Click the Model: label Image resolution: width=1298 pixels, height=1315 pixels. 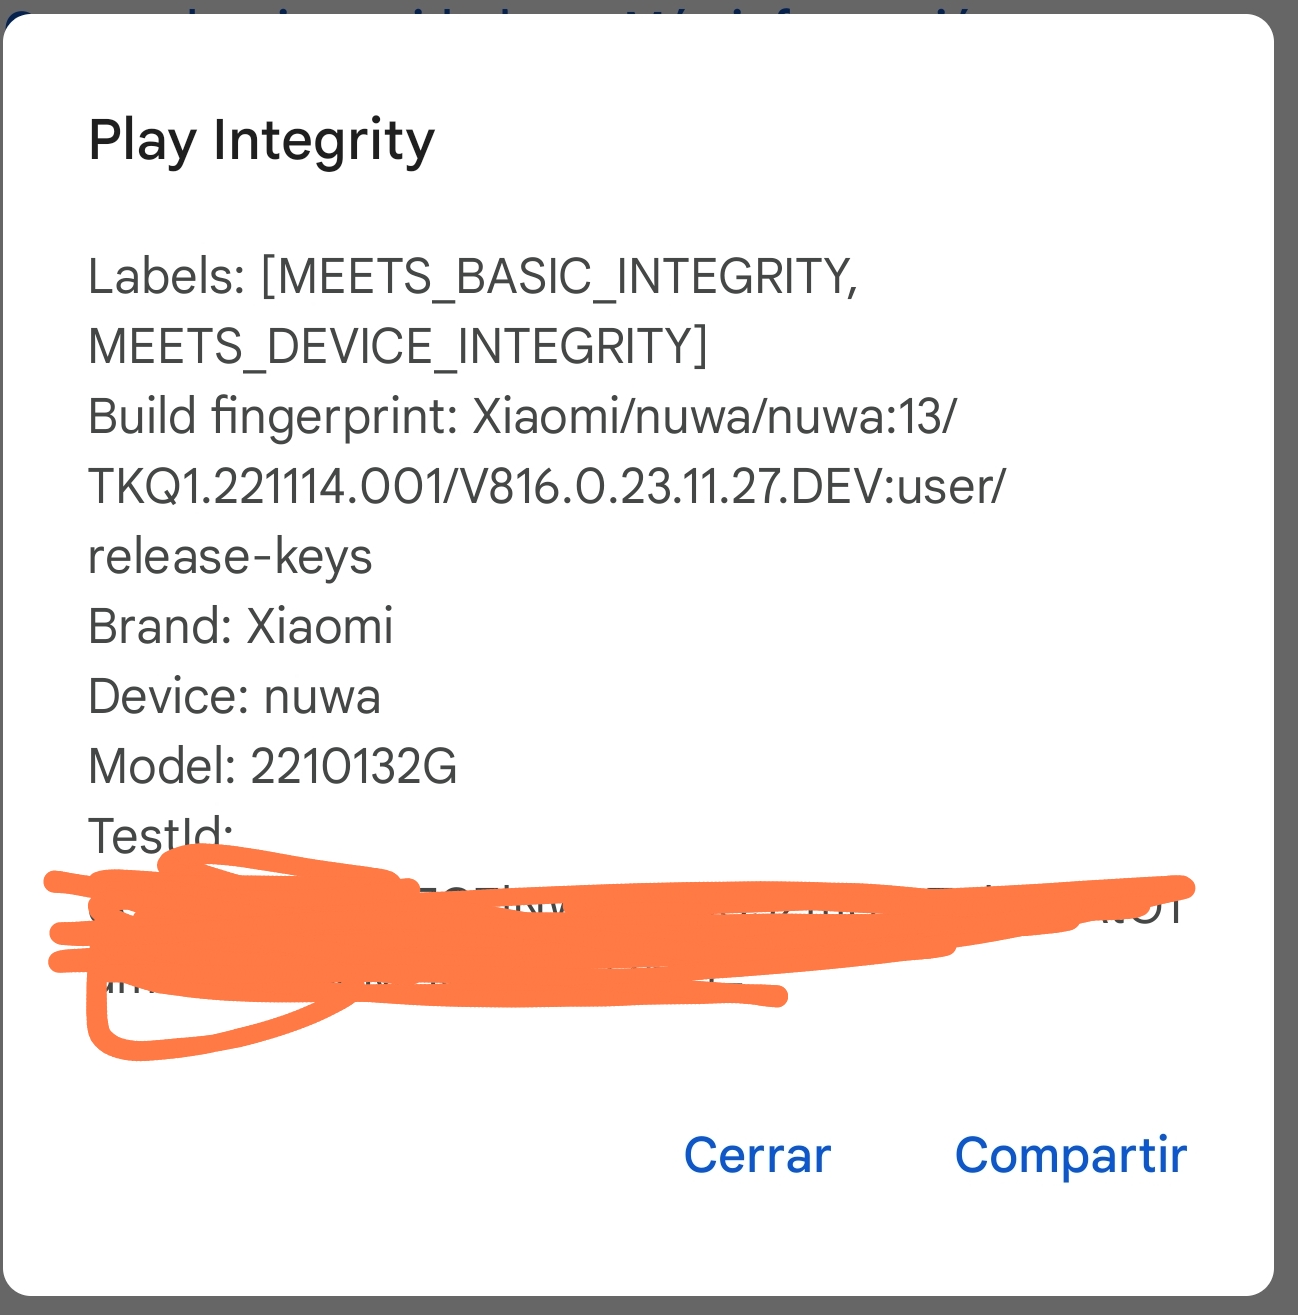coord(162,767)
